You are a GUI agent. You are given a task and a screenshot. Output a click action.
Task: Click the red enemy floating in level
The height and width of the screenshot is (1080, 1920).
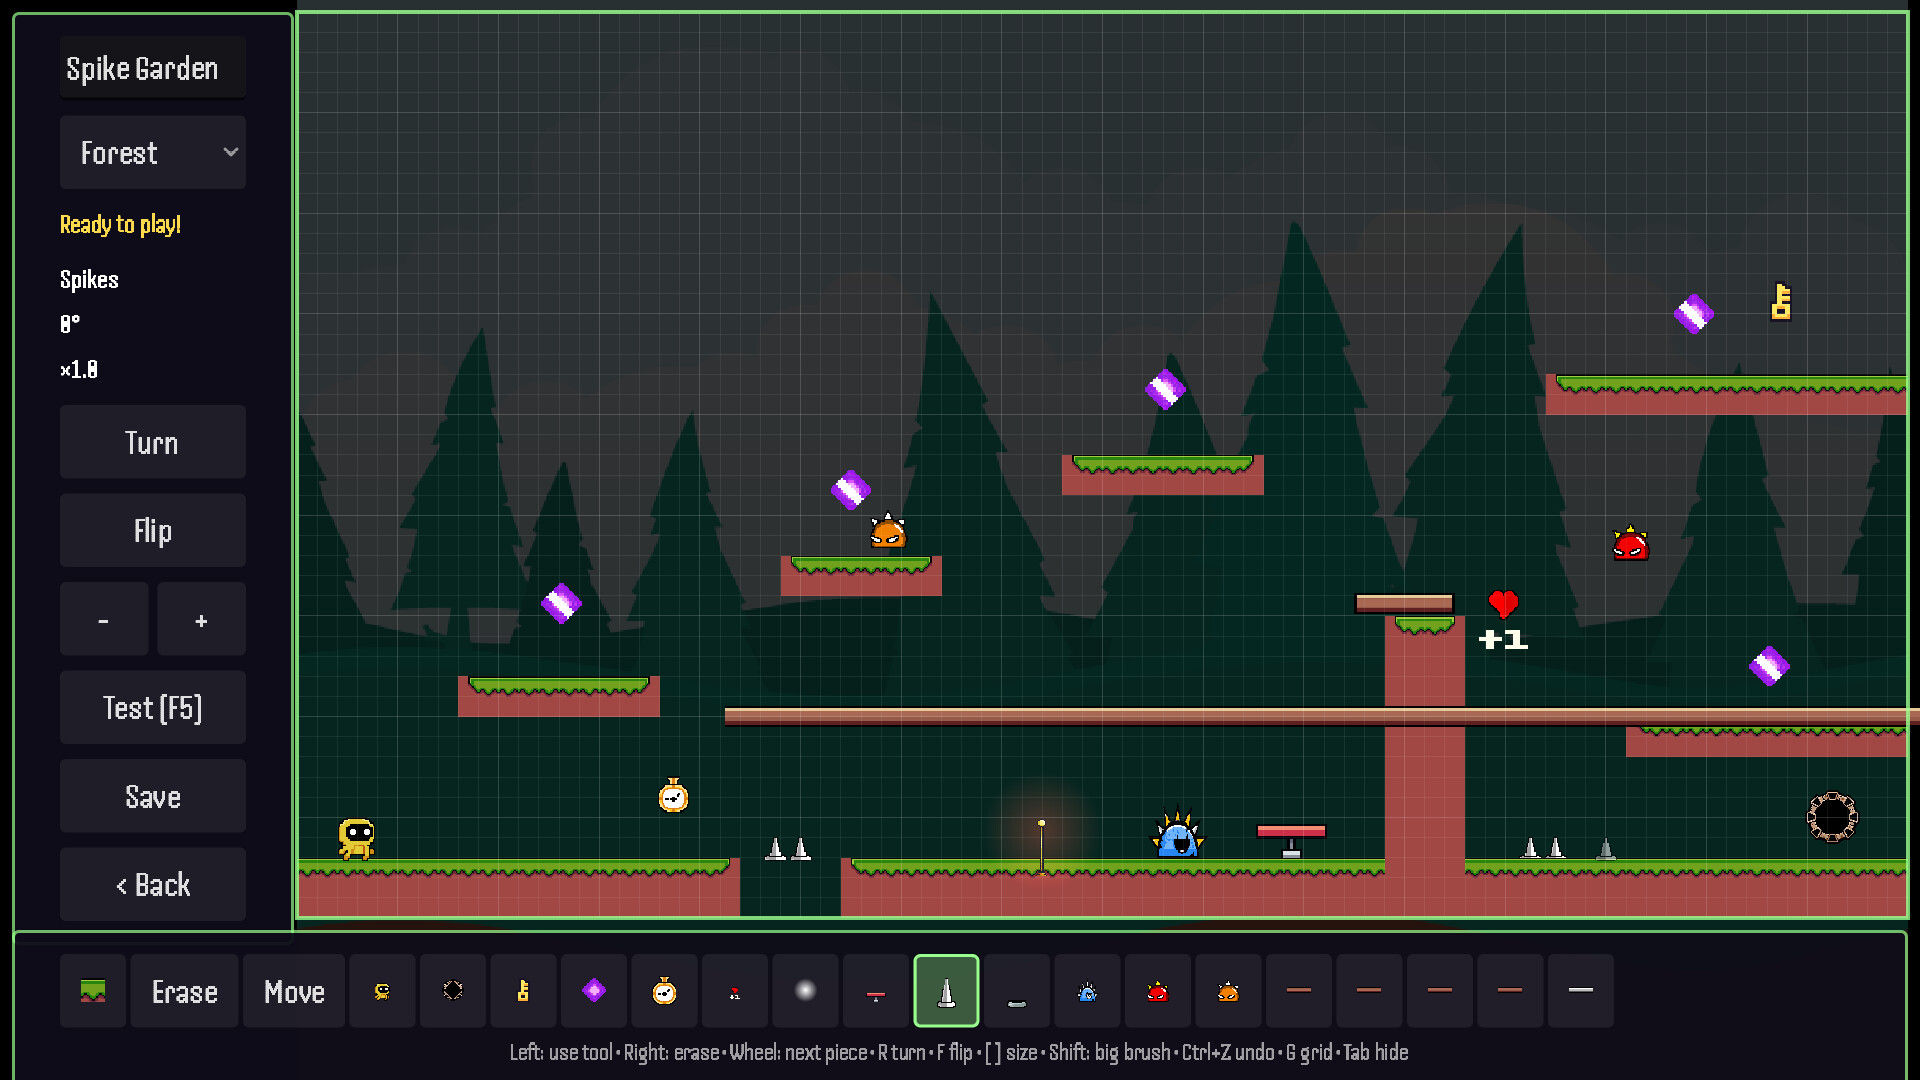(x=1630, y=544)
